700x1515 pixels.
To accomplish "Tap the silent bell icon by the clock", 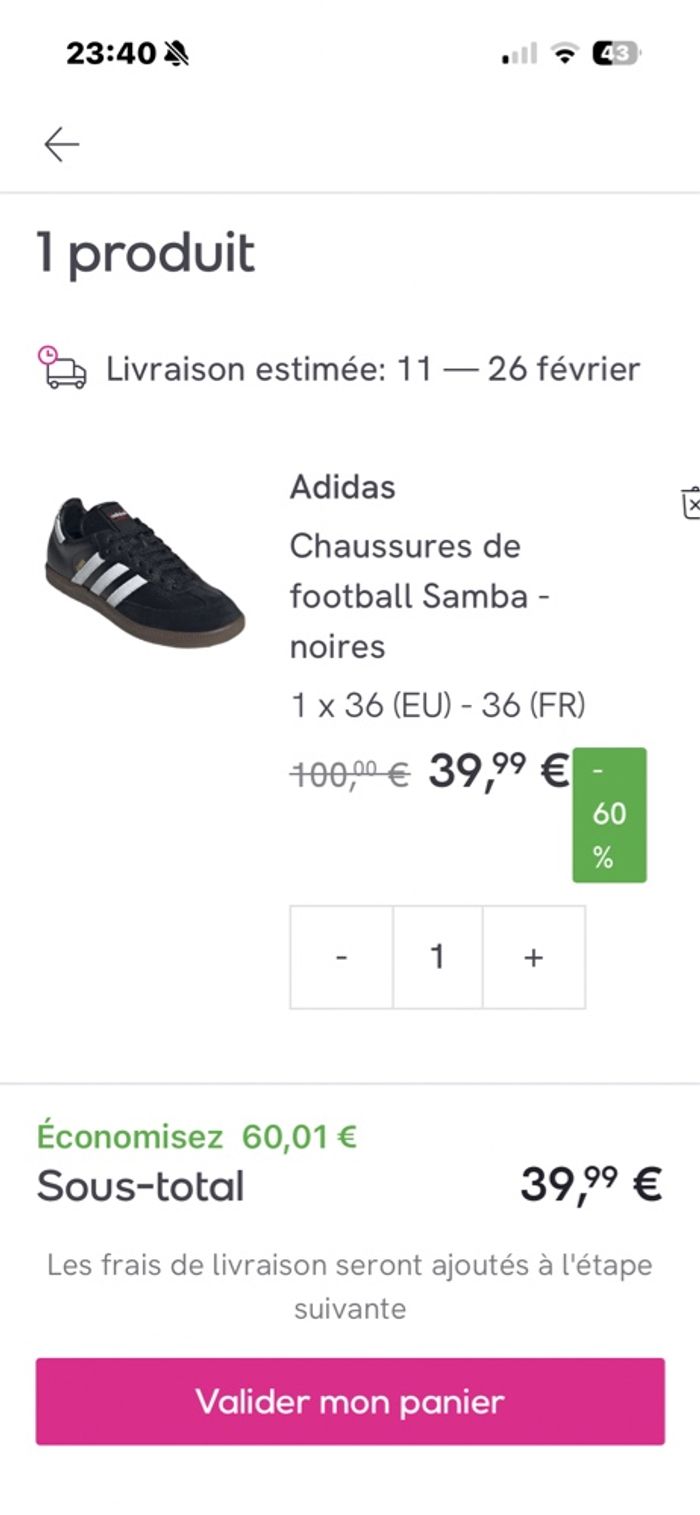I will (176, 54).
